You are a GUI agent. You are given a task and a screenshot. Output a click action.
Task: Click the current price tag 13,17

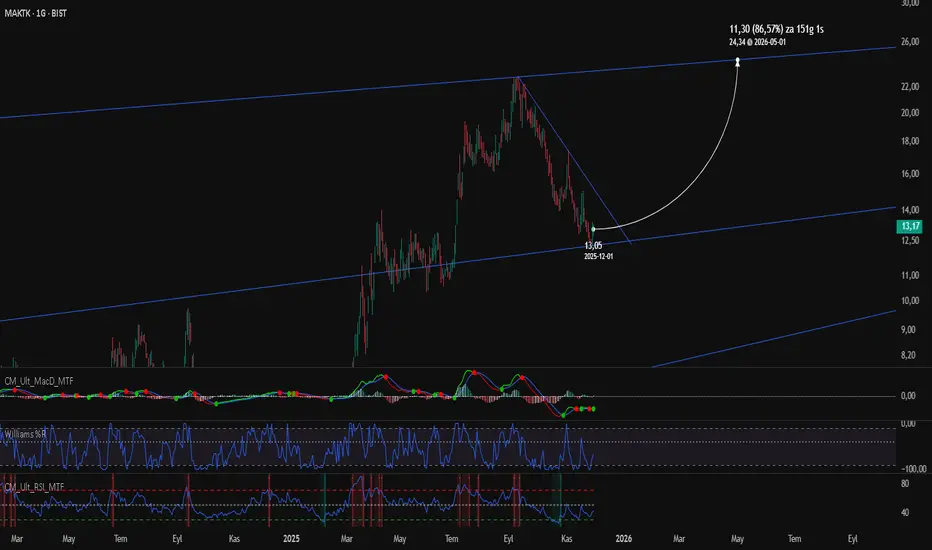point(909,226)
